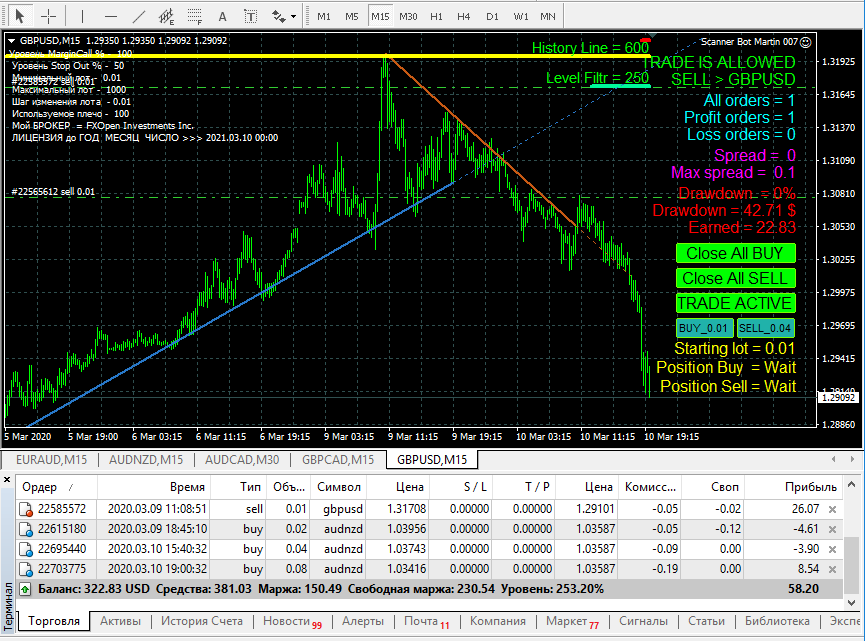Select the Crosshair tool
Image resolution: width=865 pixels, height=641 pixels.
tap(49, 16)
